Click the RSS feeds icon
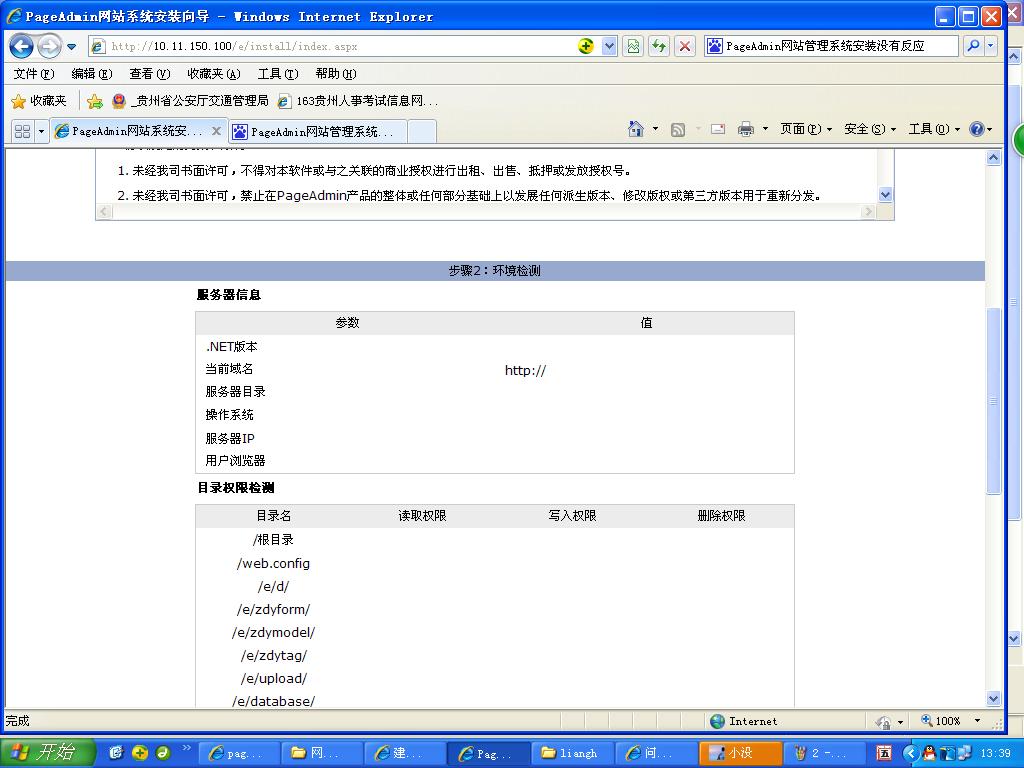1024x768 pixels. click(678, 129)
